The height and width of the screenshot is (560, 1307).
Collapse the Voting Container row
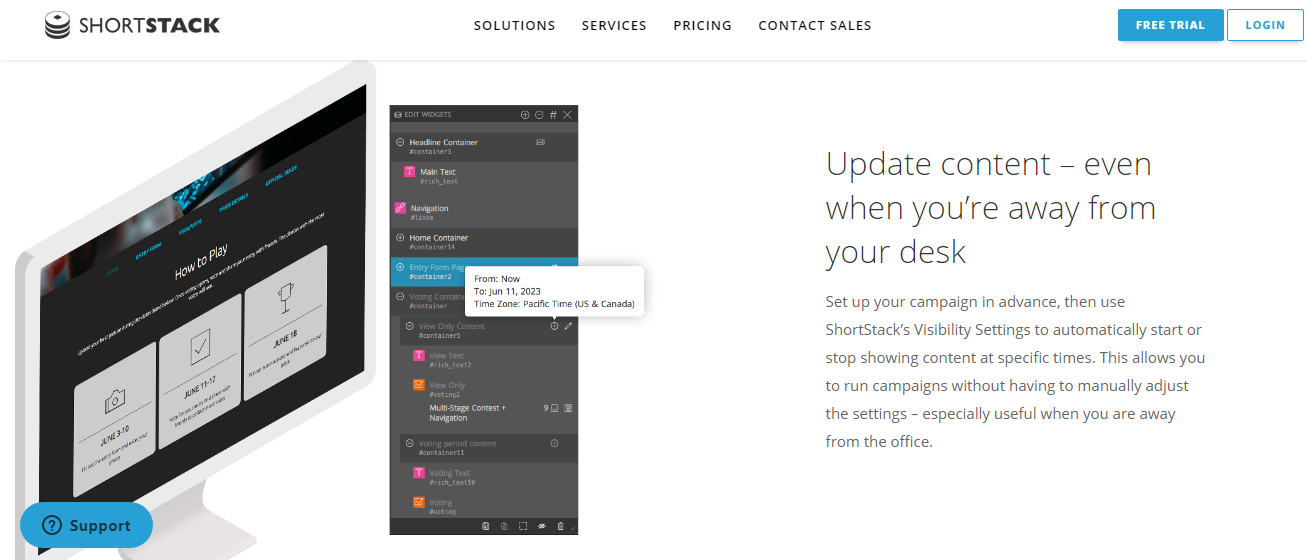pyautogui.click(x=400, y=296)
